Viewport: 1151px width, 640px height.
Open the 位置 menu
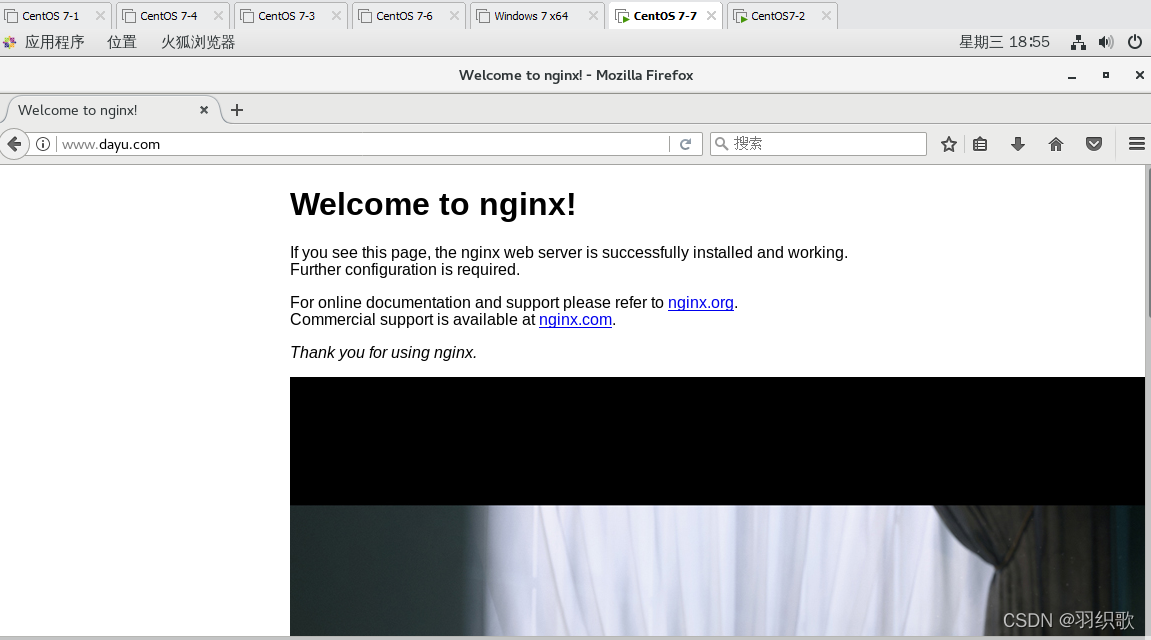[x=122, y=43]
